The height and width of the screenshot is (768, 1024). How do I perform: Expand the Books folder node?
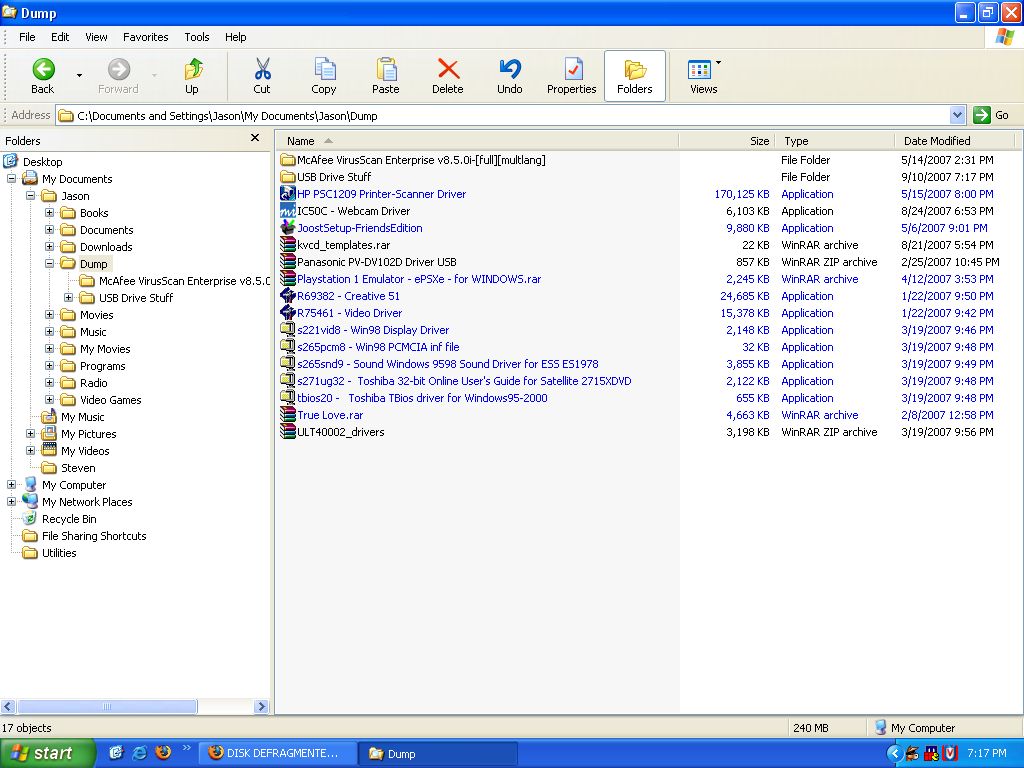[x=49, y=212]
